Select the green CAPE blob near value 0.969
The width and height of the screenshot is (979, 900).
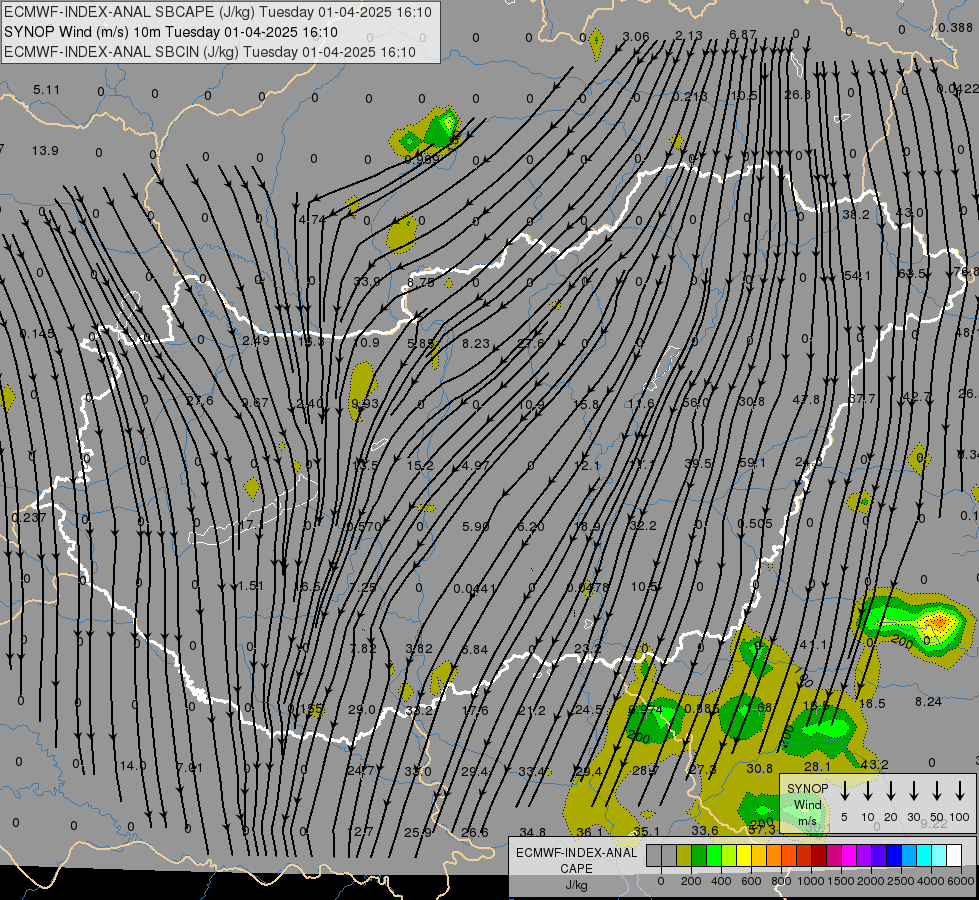[442, 128]
